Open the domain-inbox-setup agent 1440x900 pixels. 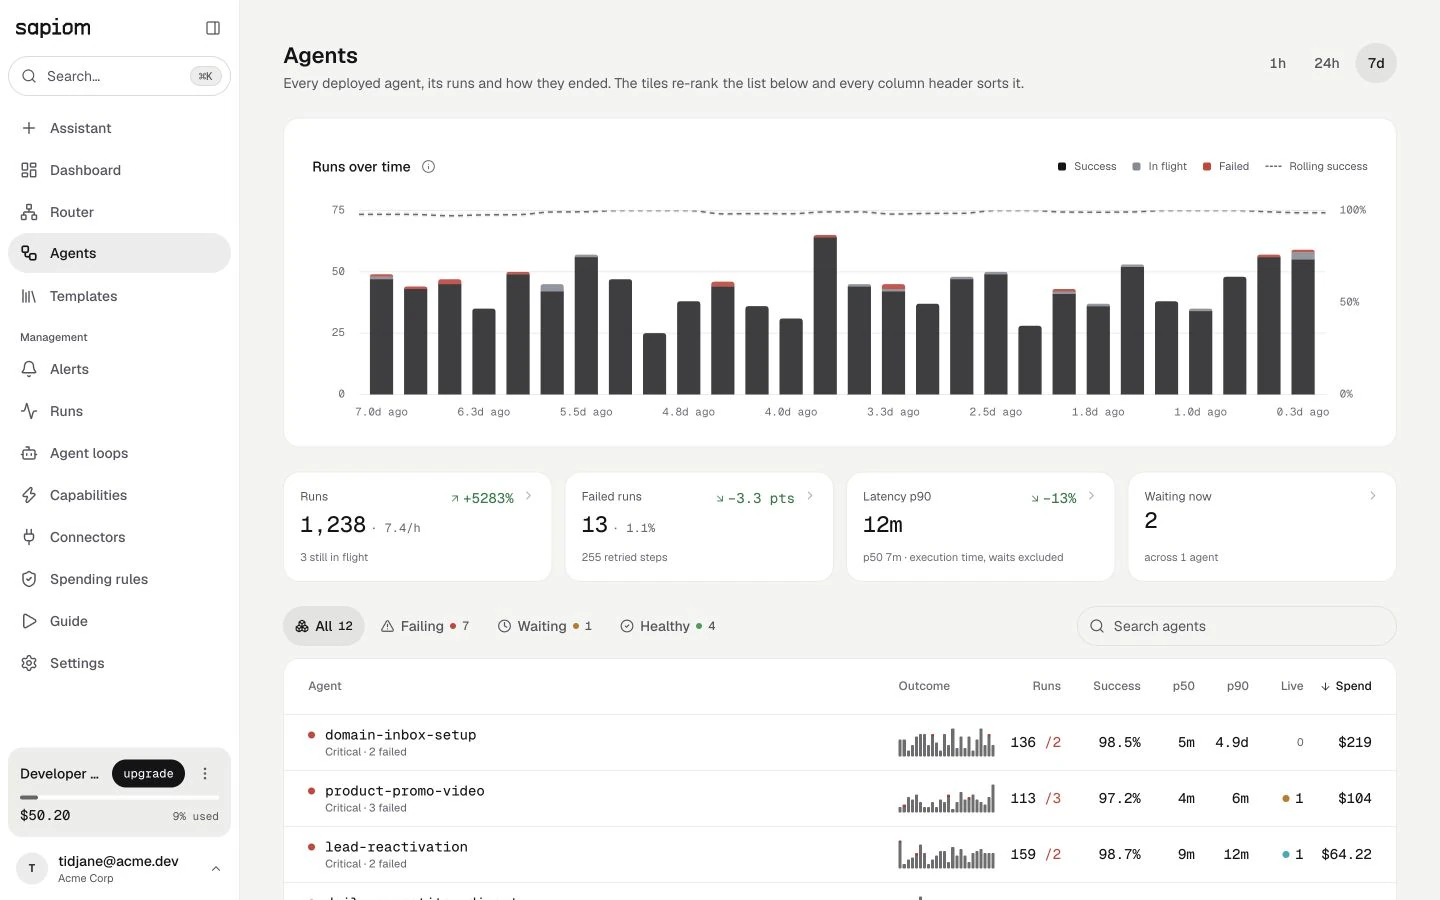(x=840, y=742)
